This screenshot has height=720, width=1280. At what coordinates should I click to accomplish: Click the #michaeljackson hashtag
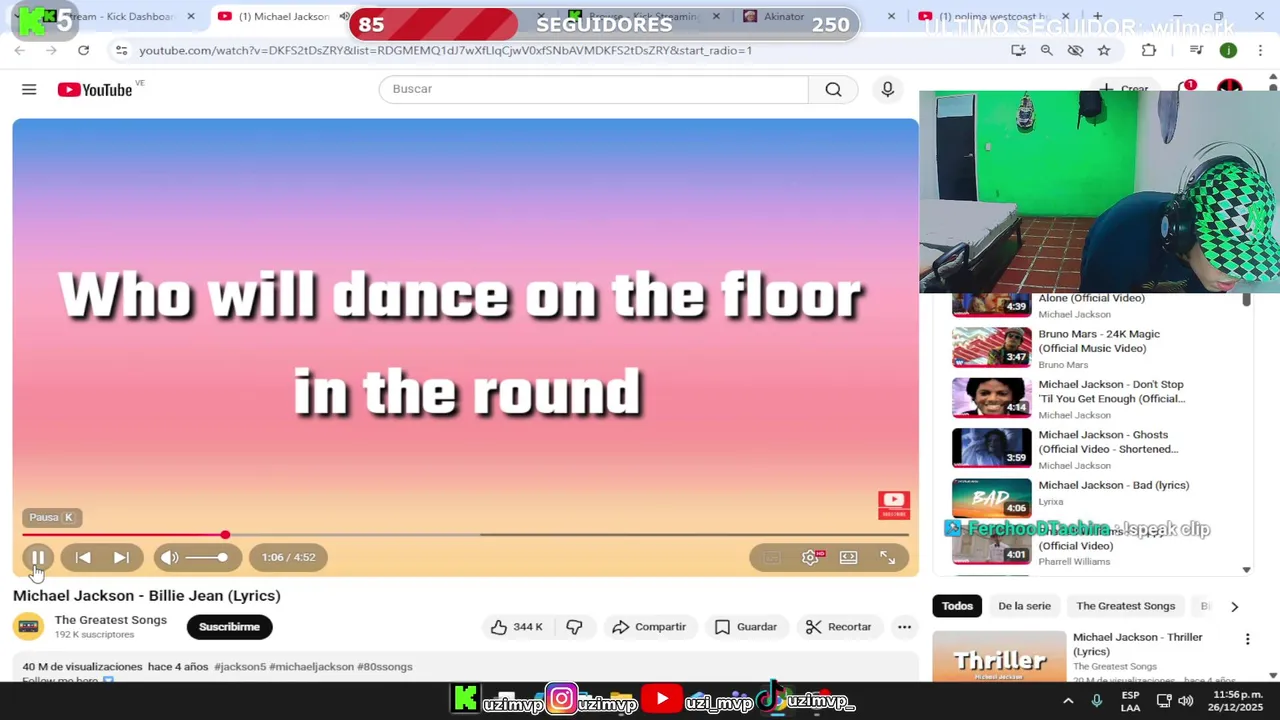(311, 666)
